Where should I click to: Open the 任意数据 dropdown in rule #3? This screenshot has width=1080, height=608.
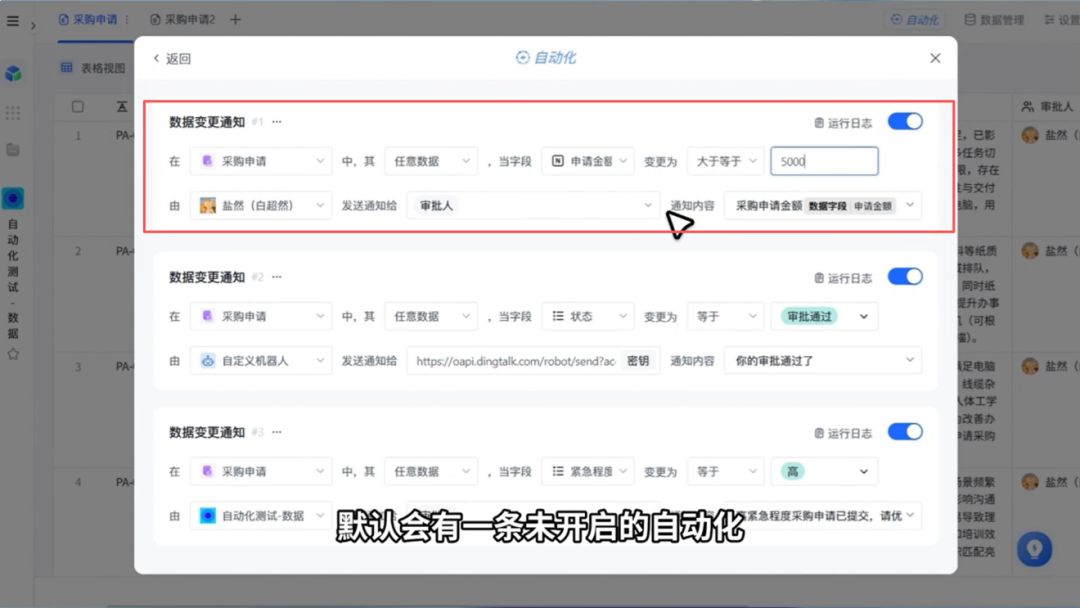(x=430, y=472)
